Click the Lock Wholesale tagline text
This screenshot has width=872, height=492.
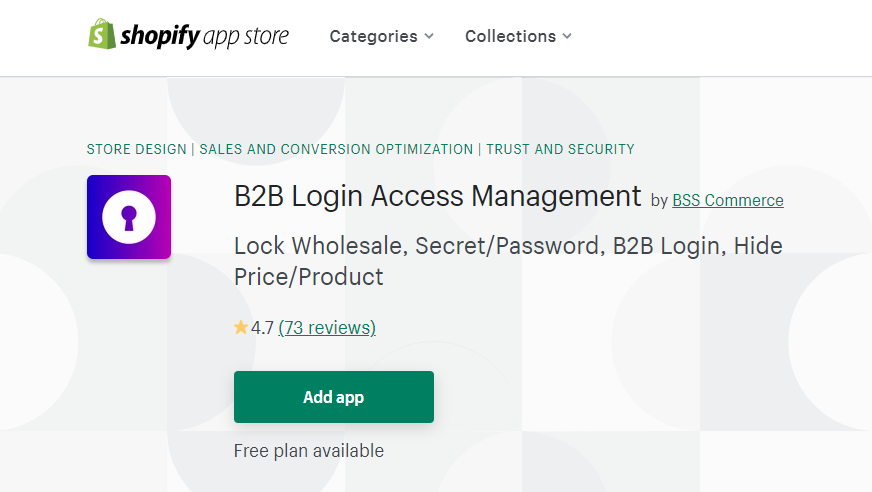coord(508,261)
